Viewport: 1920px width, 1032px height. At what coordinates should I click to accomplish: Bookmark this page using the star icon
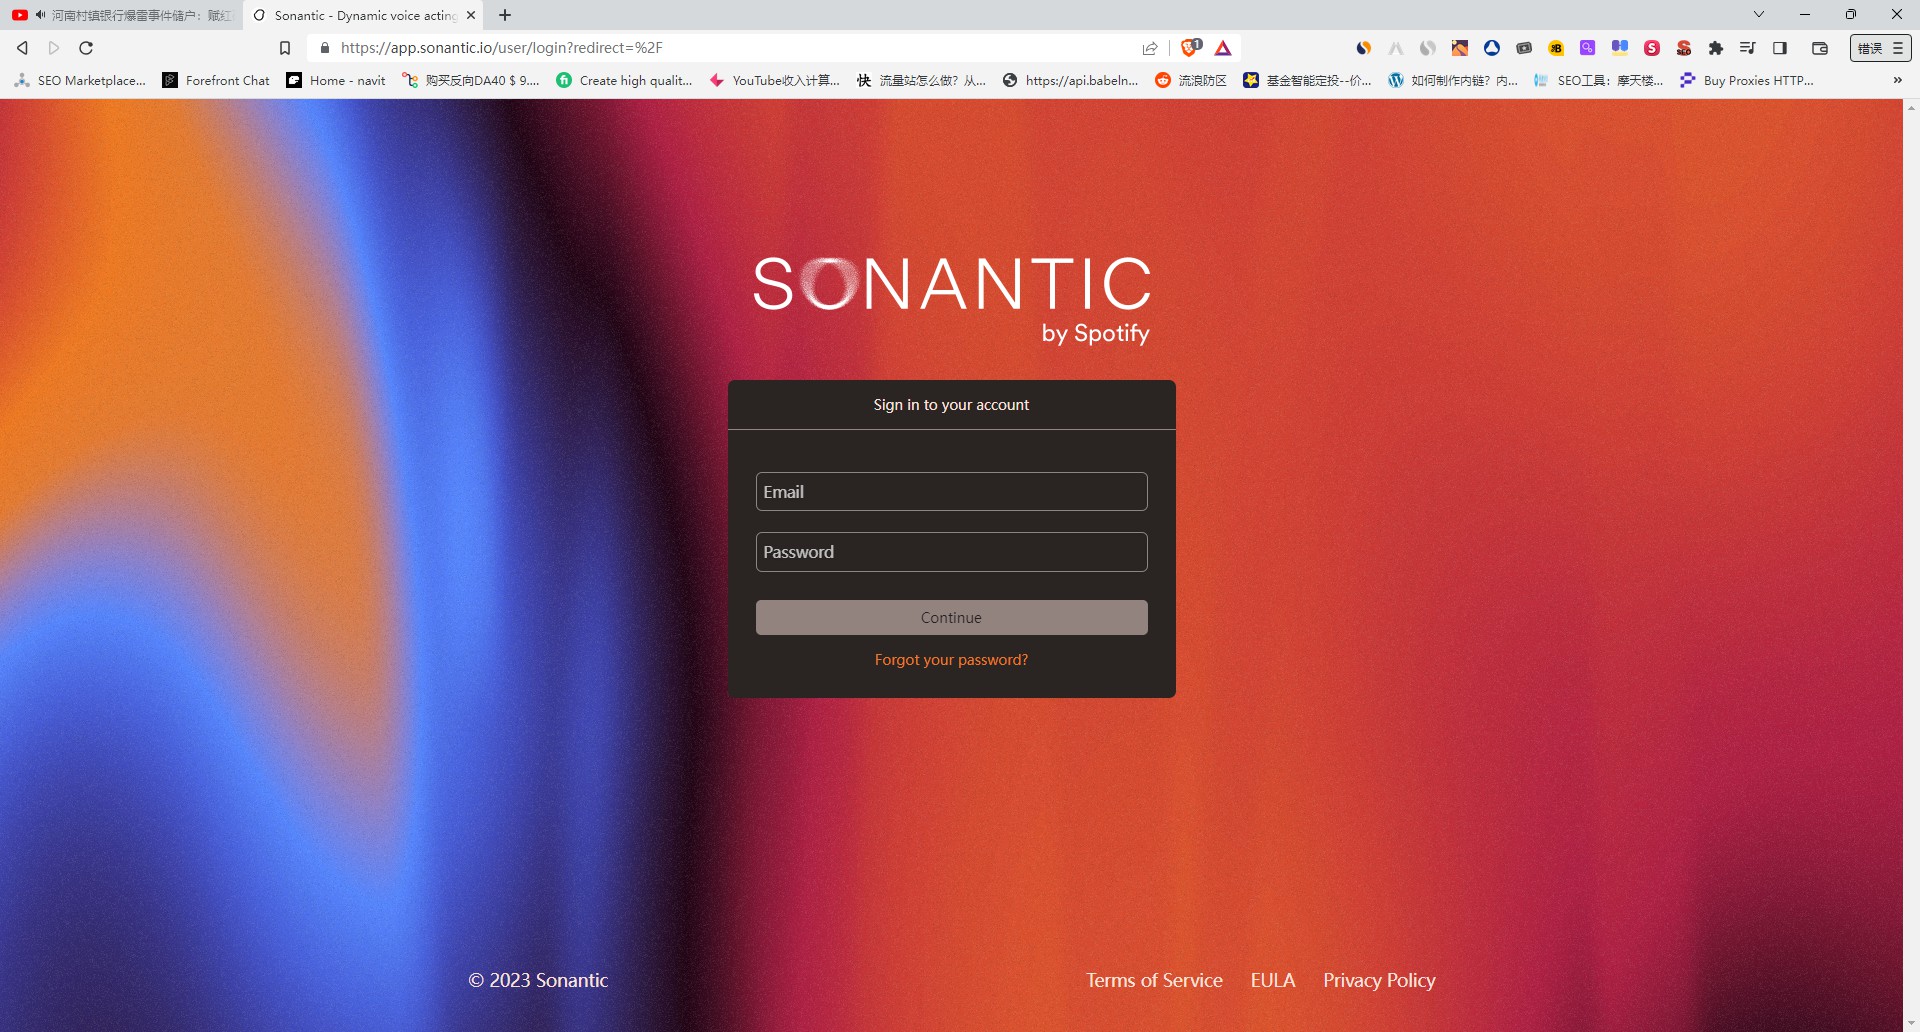tap(284, 47)
